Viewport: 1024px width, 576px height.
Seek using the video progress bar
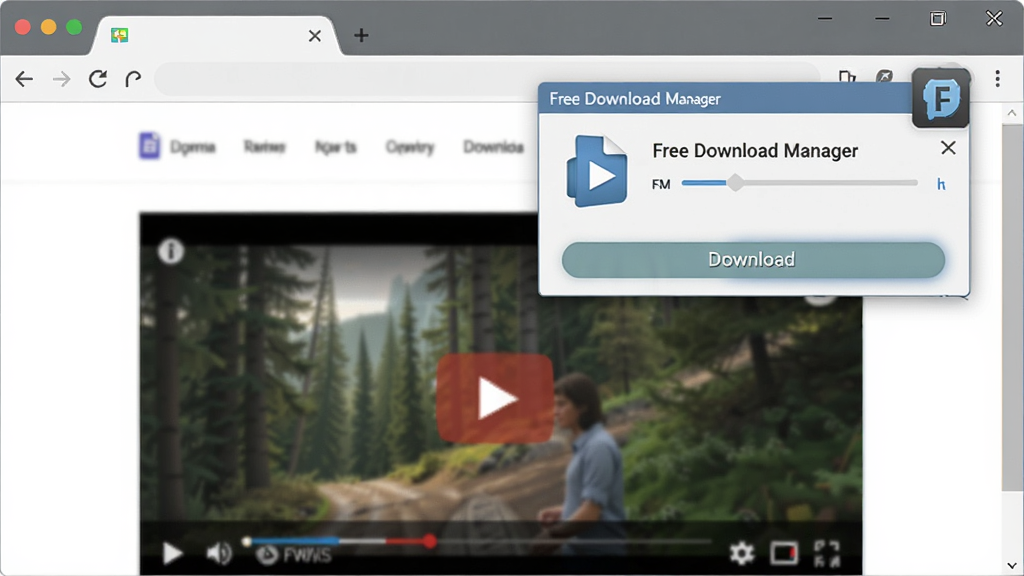tap(477, 541)
